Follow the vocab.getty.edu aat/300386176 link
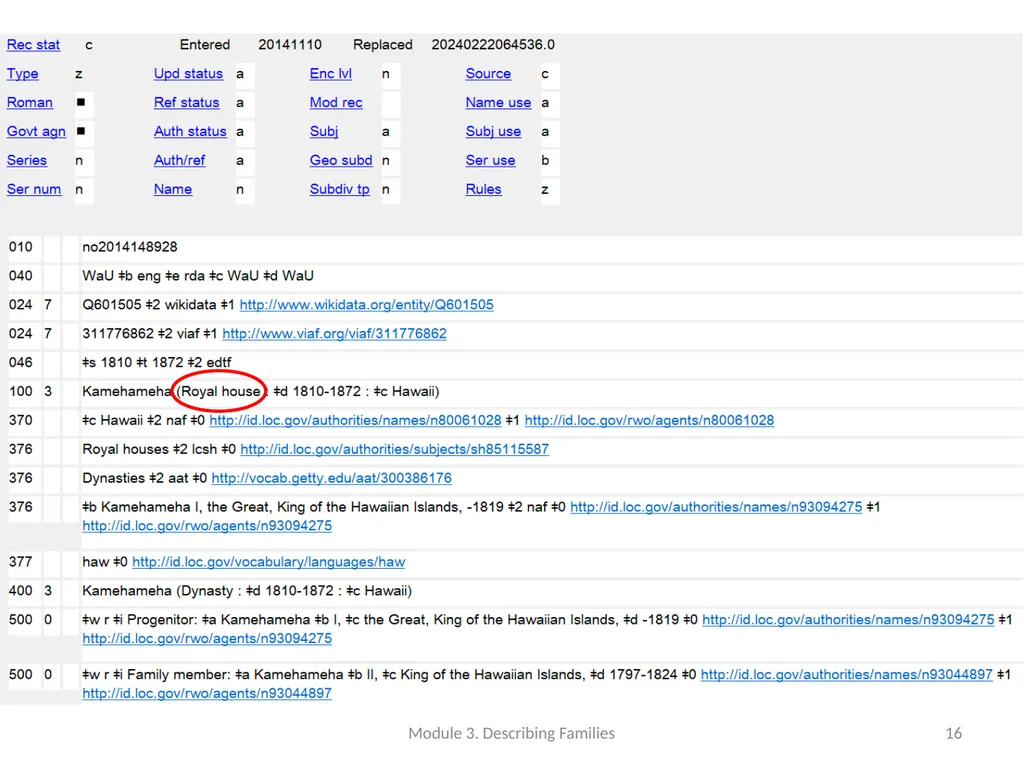This screenshot has height=768, width=1024. pyautogui.click(x=331, y=477)
